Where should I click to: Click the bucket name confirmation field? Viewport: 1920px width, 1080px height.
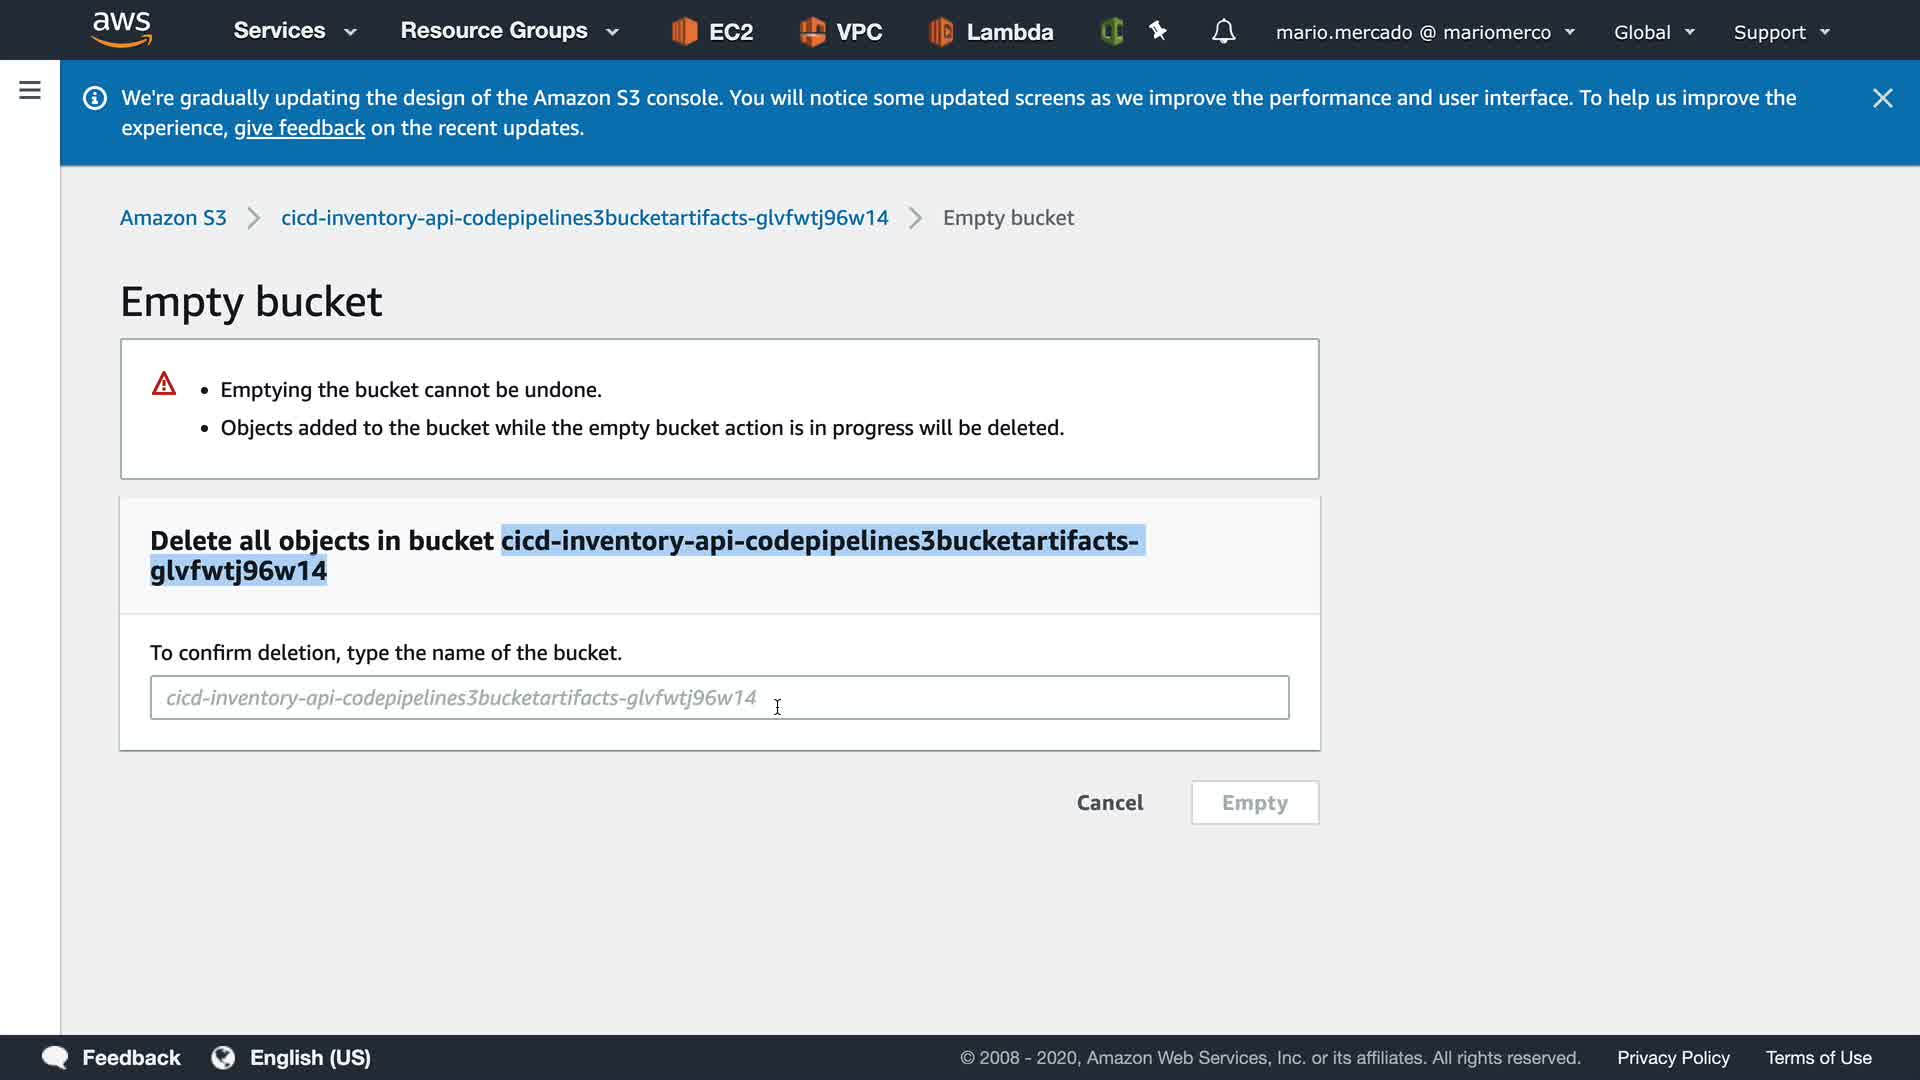point(719,698)
